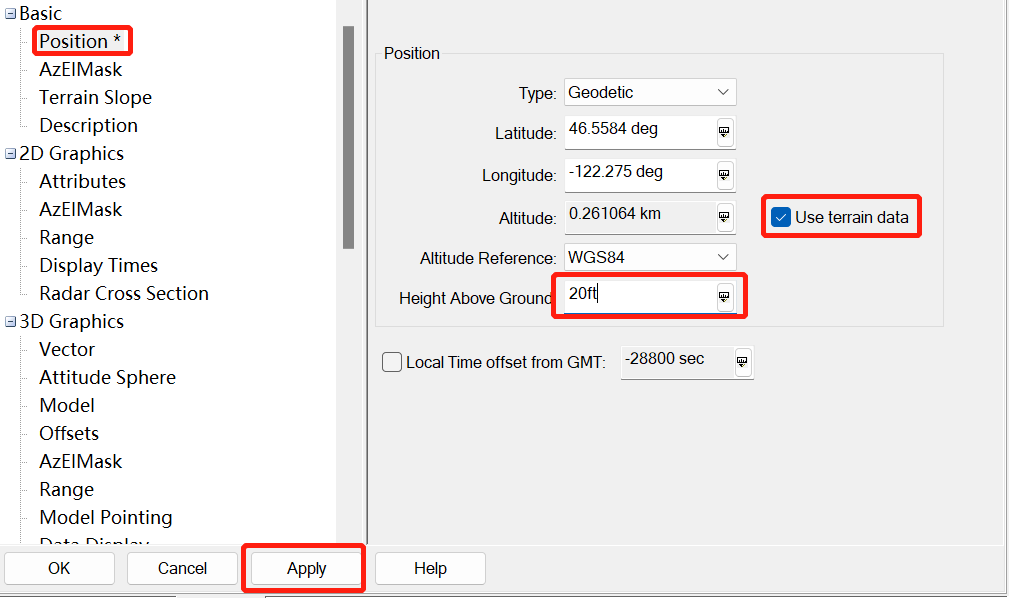The height and width of the screenshot is (598, 1009).
Task: Click unit icon beside Local Time offset value
Action: [x=742, y=362]
